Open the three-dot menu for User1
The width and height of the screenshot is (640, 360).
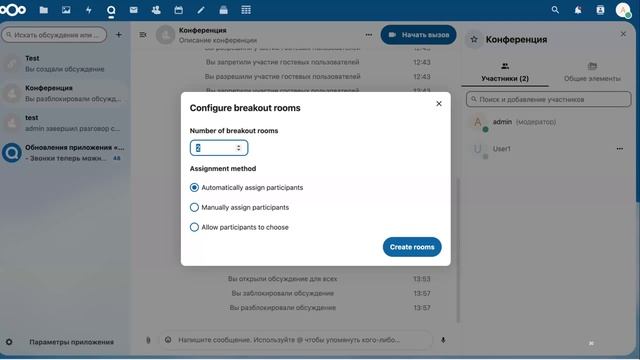click(x=620, y=149)
